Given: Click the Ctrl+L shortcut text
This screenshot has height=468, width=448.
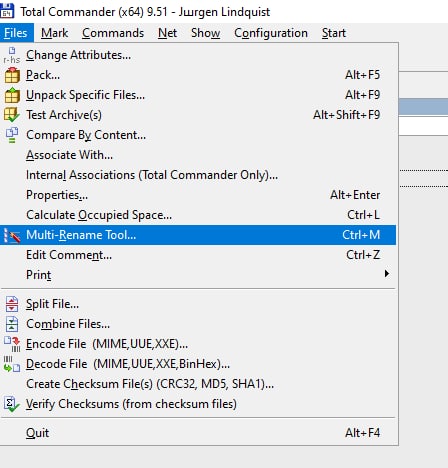Looking at the screenshot, I should coord(363,215).
